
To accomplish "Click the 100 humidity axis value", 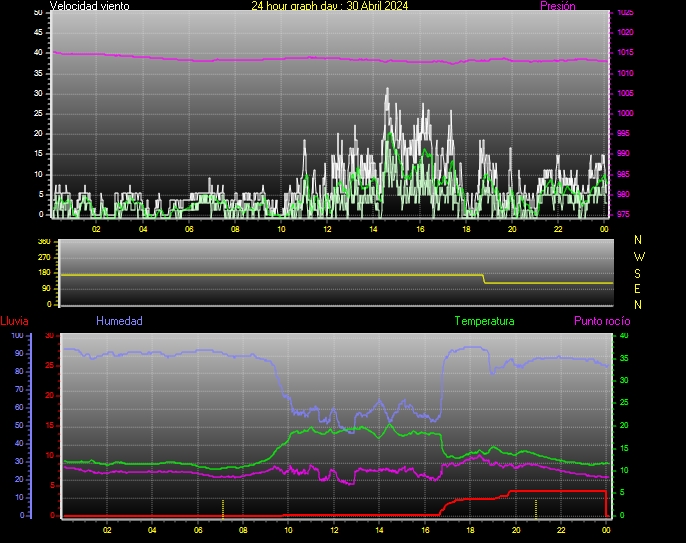I will click(x=17, y=336).
